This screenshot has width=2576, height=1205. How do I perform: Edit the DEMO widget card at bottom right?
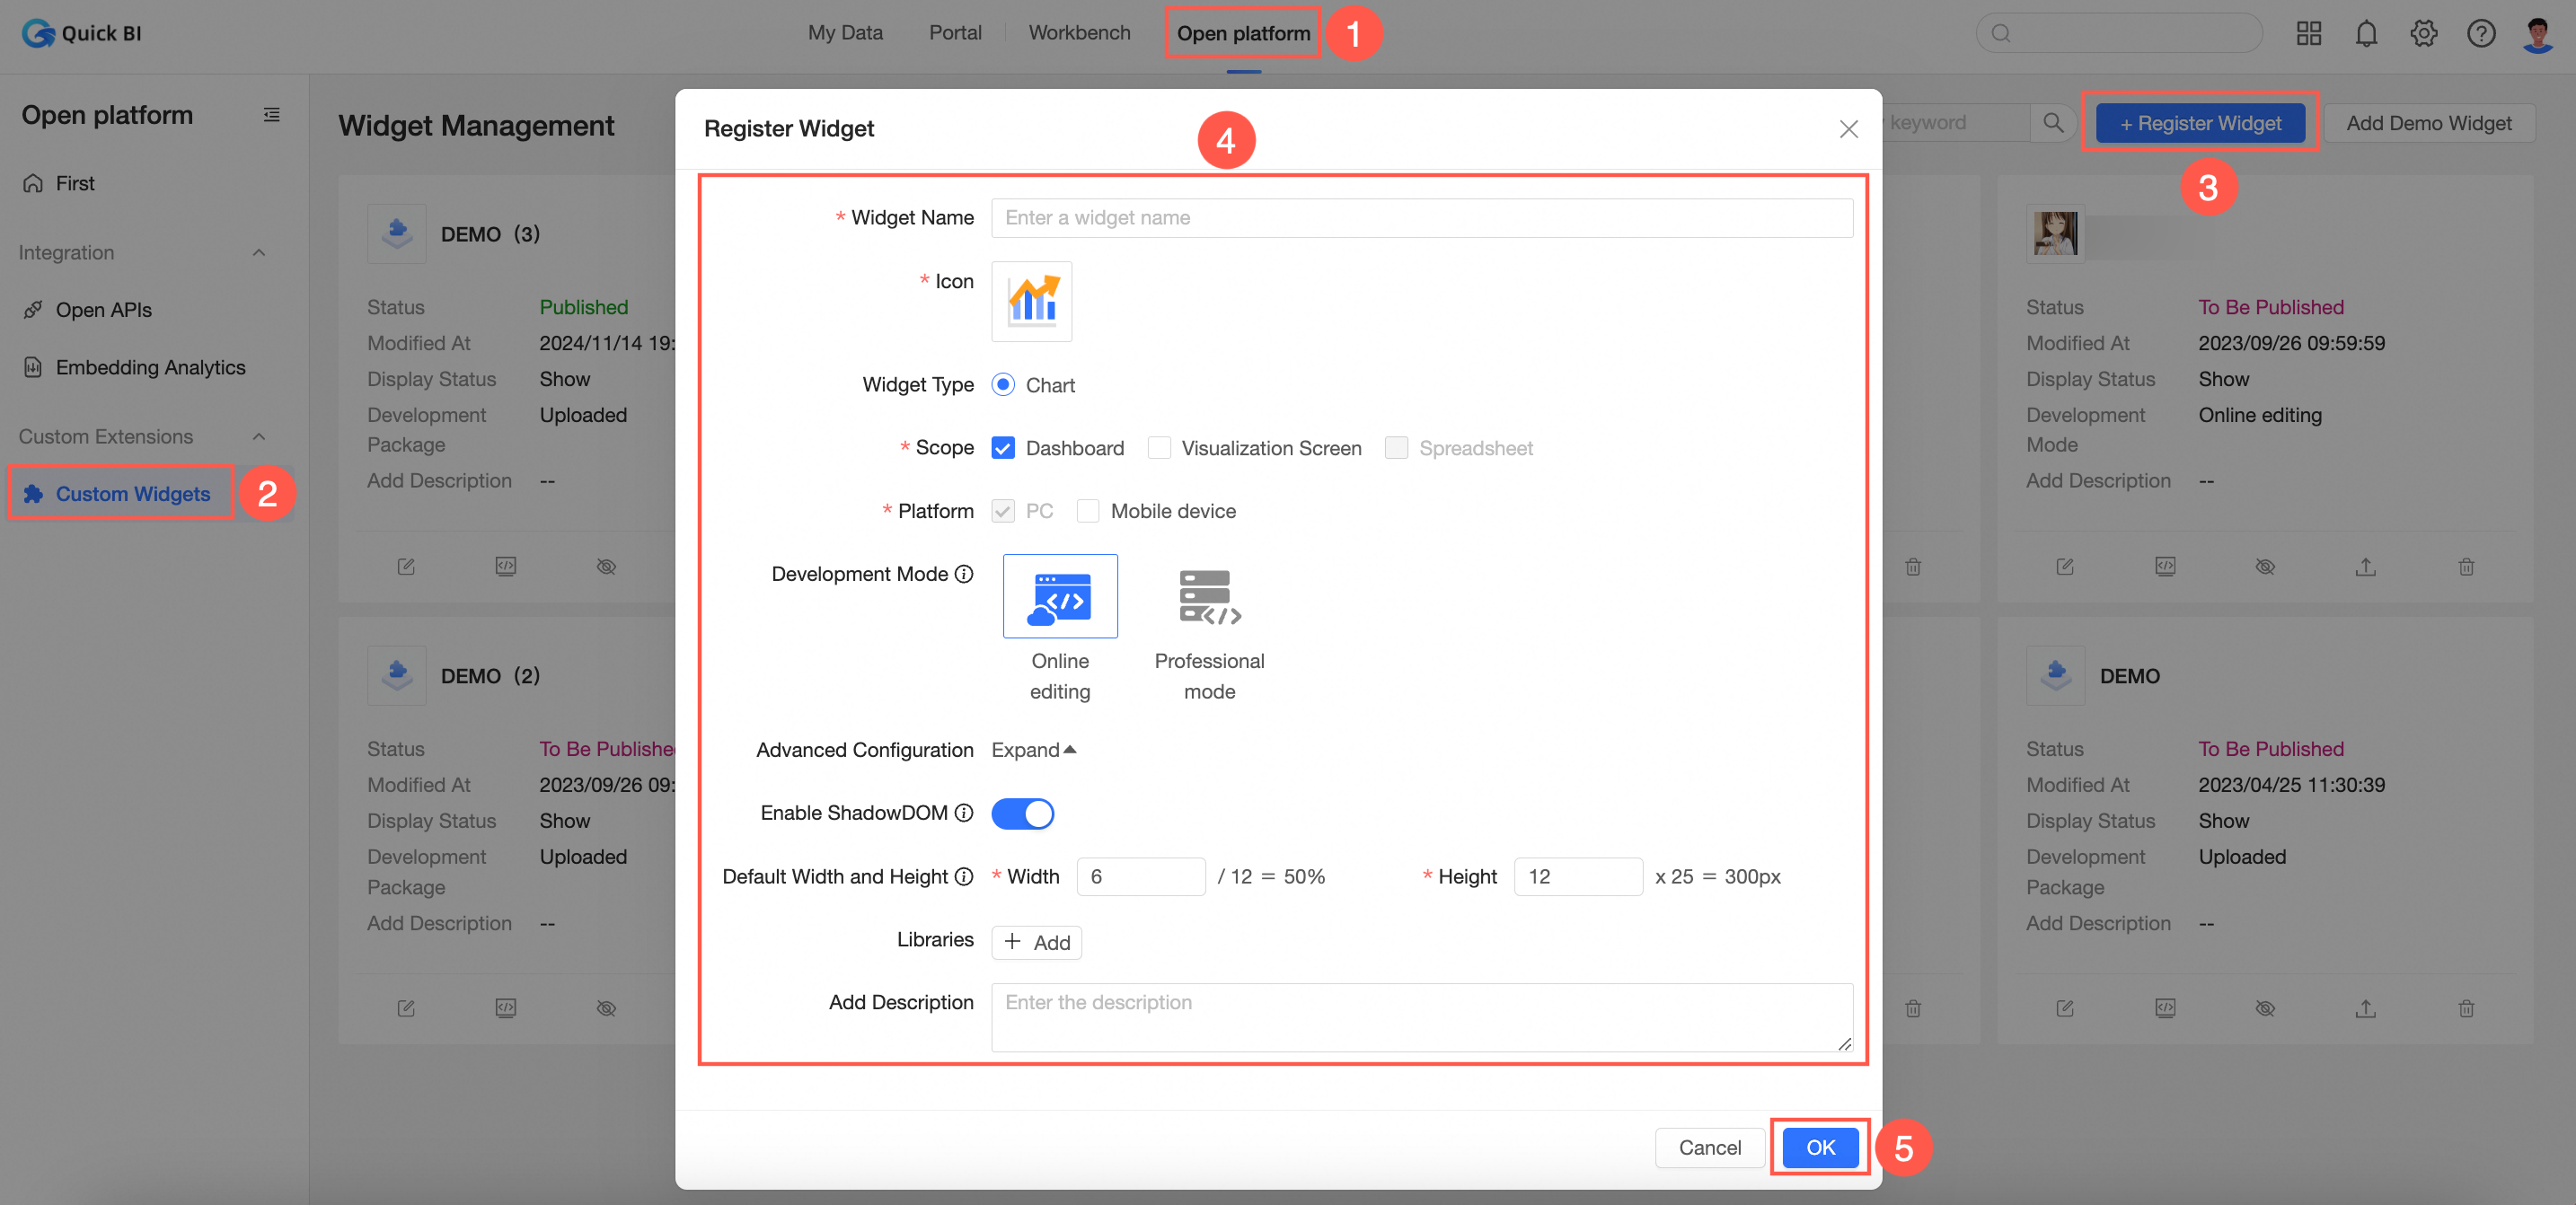coord(2065,1008)
